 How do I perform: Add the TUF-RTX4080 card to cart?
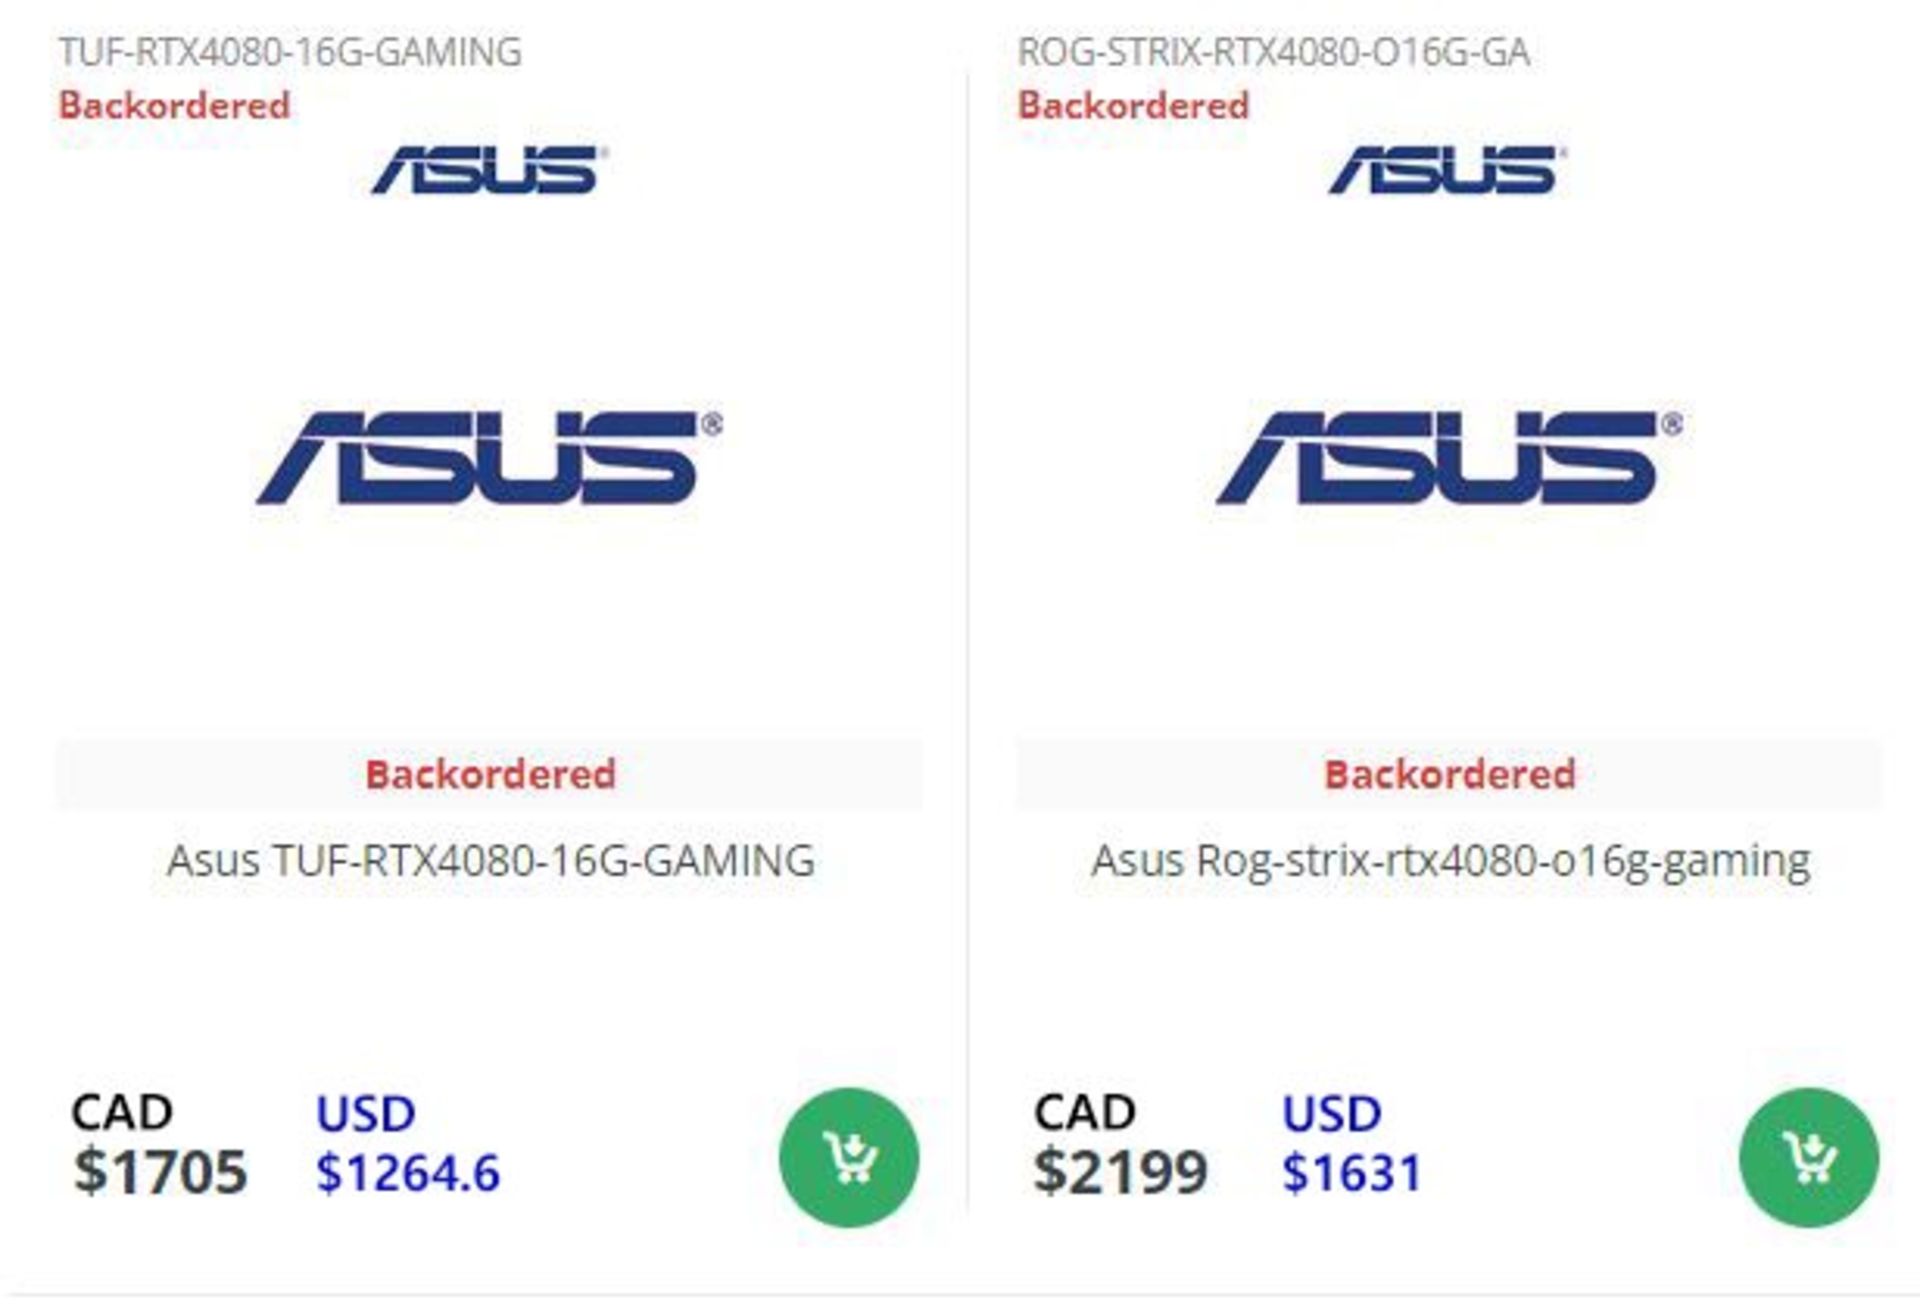[x=849, y=1157]
